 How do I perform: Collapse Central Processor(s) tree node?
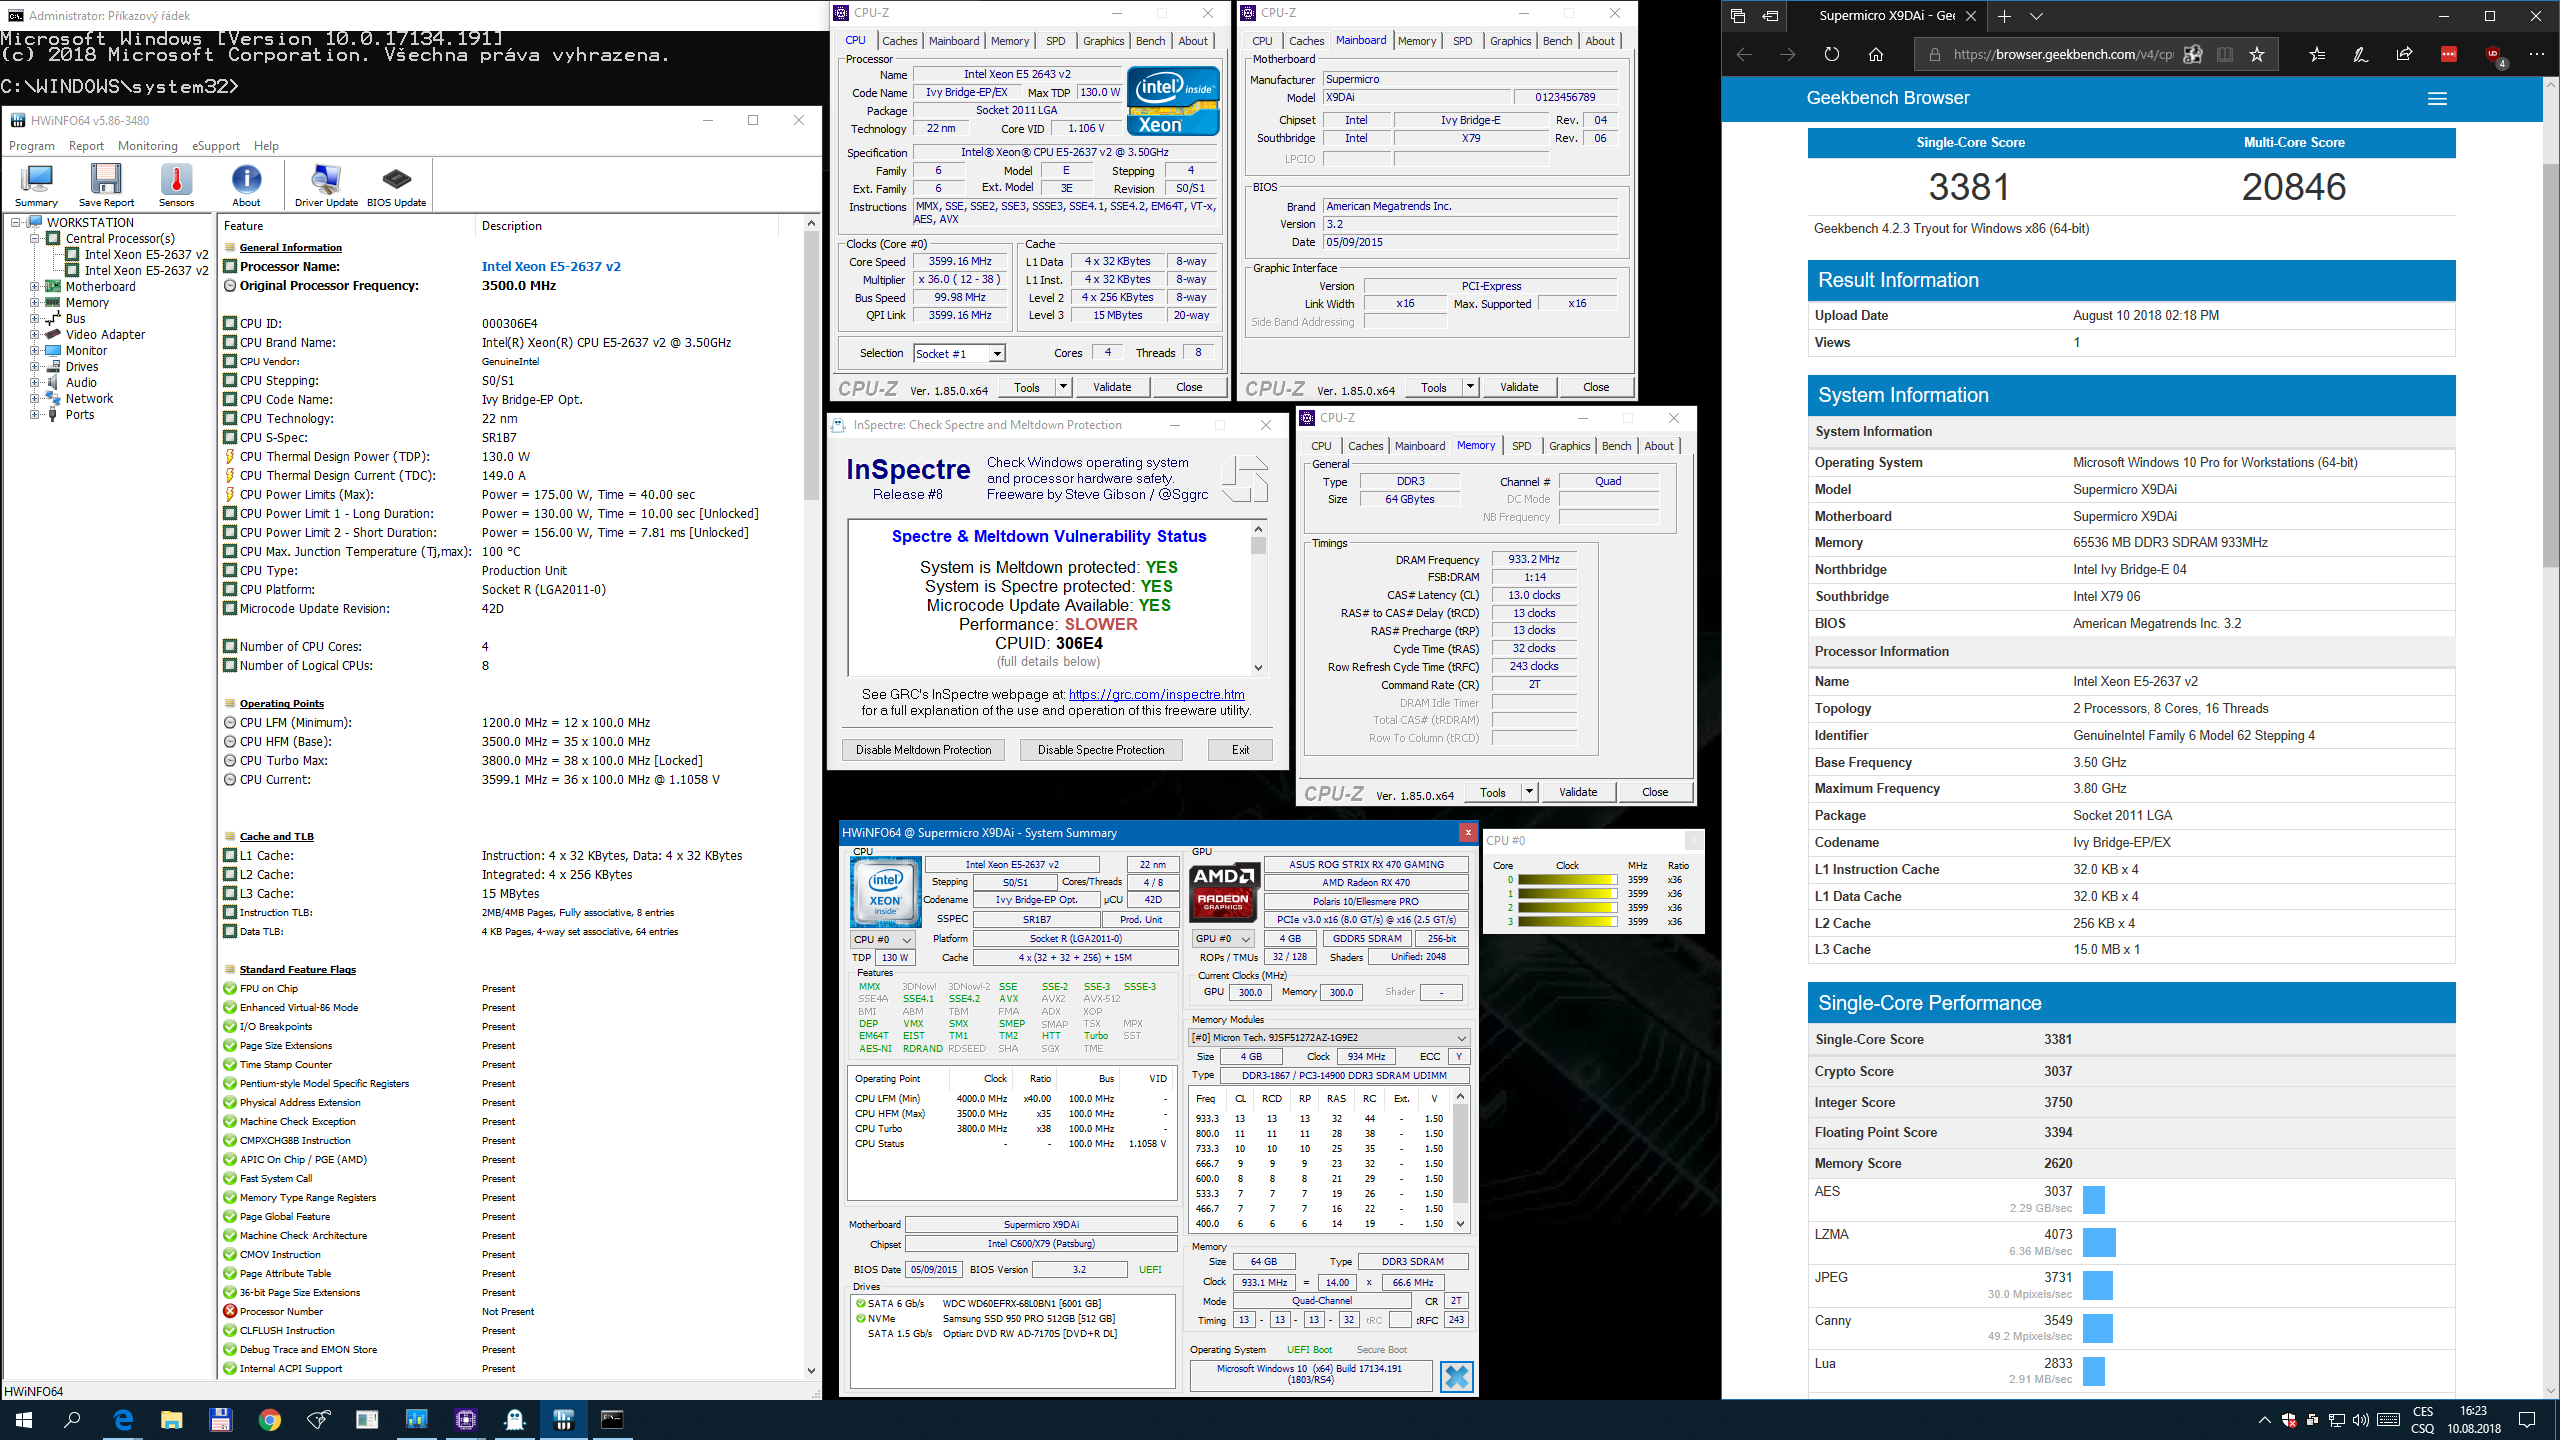pyautogui.click(x=35, y=239)
